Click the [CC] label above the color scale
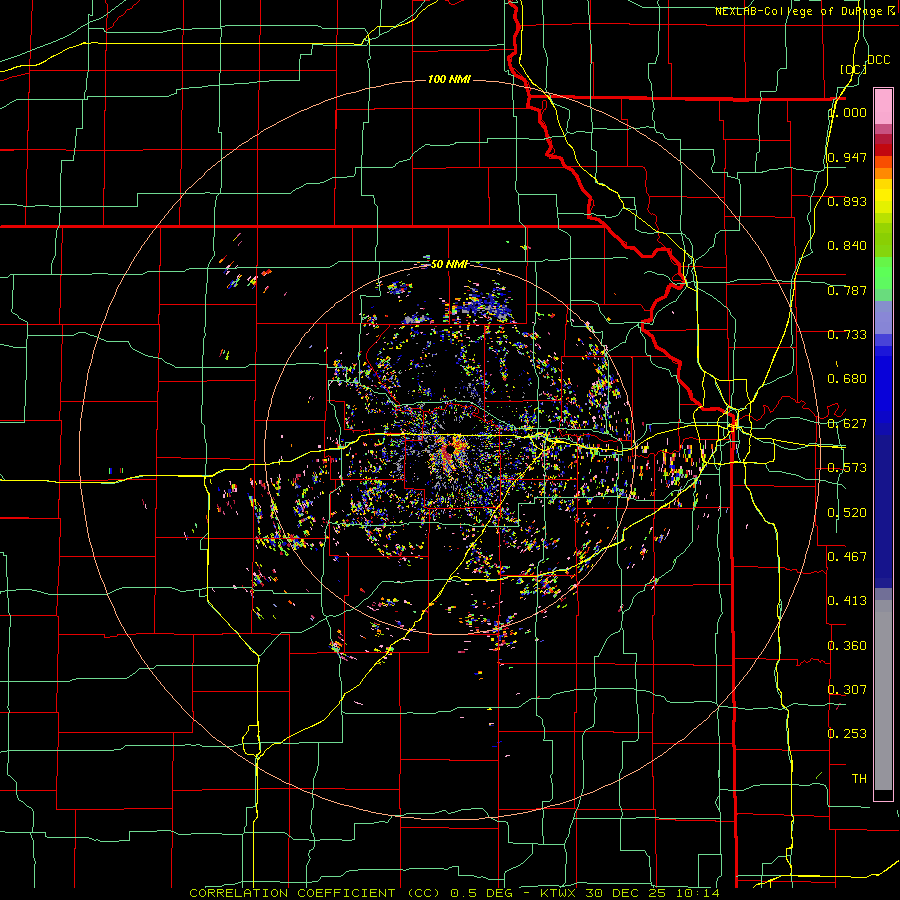900x900 pixels. 853,69
